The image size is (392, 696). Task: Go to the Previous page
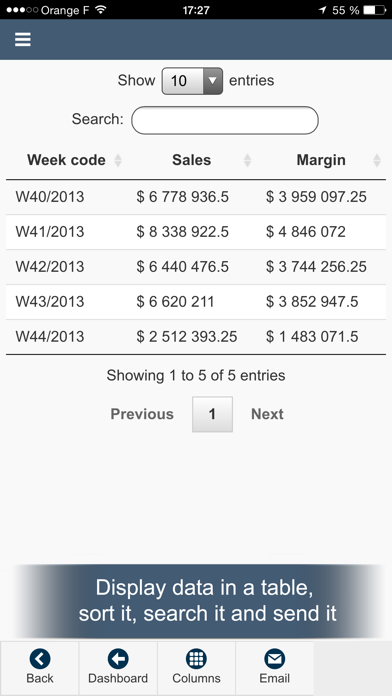point(142,414)
